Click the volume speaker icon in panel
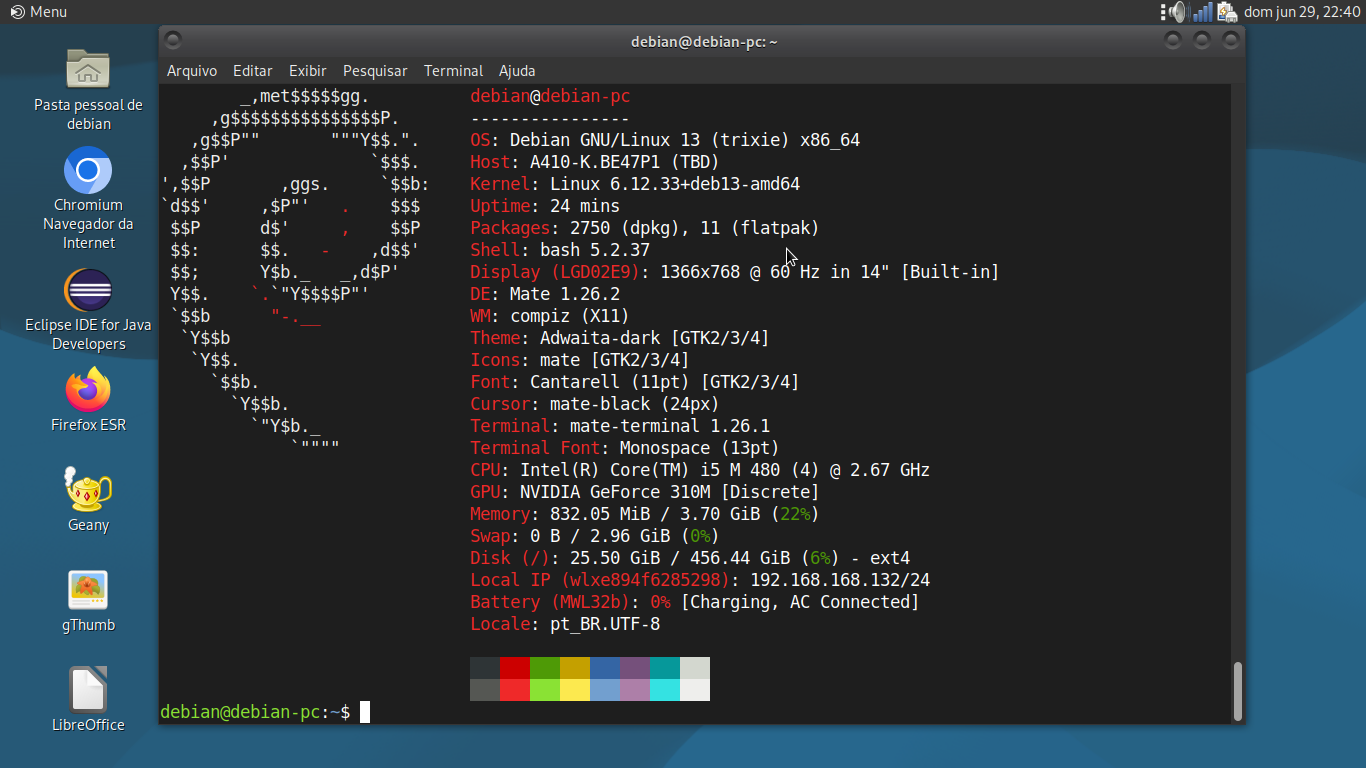Image resolution: width=1366 pixels, height=768 pixels. click(1177, 12)
